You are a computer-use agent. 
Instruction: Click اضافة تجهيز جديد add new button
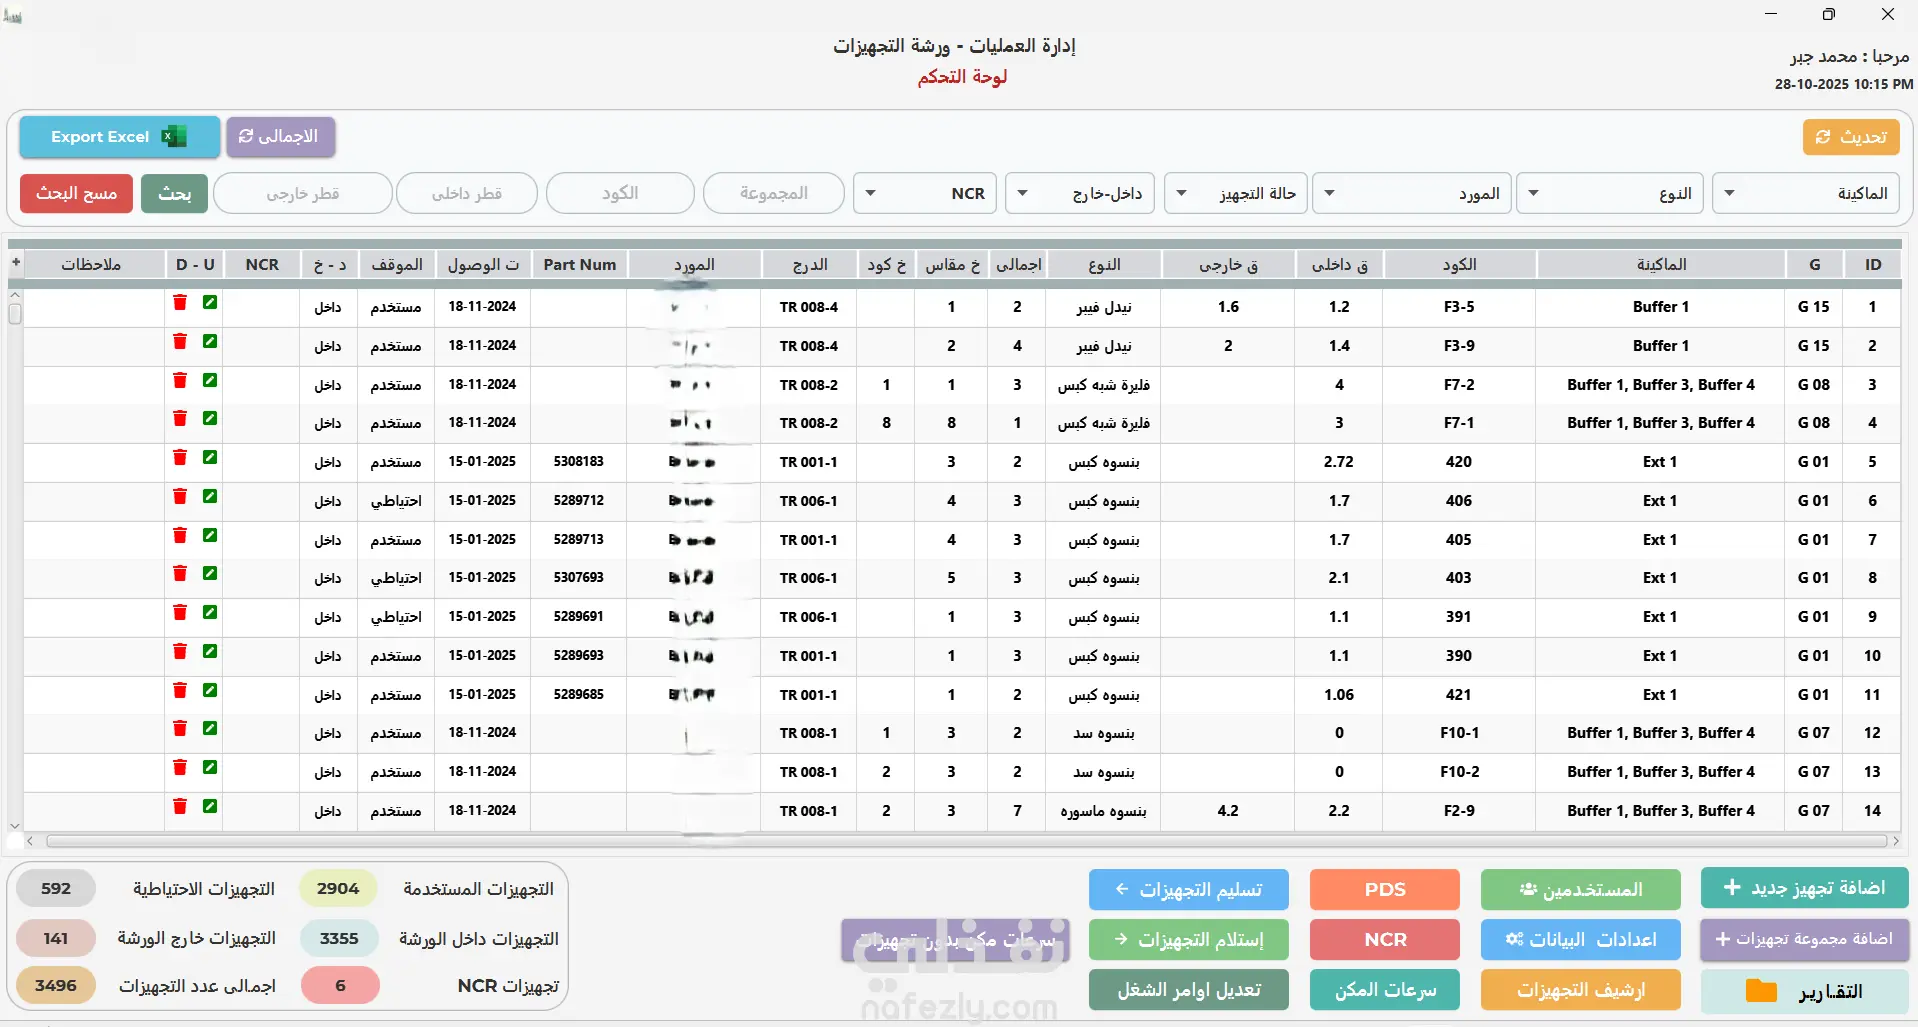[1804, 888]
